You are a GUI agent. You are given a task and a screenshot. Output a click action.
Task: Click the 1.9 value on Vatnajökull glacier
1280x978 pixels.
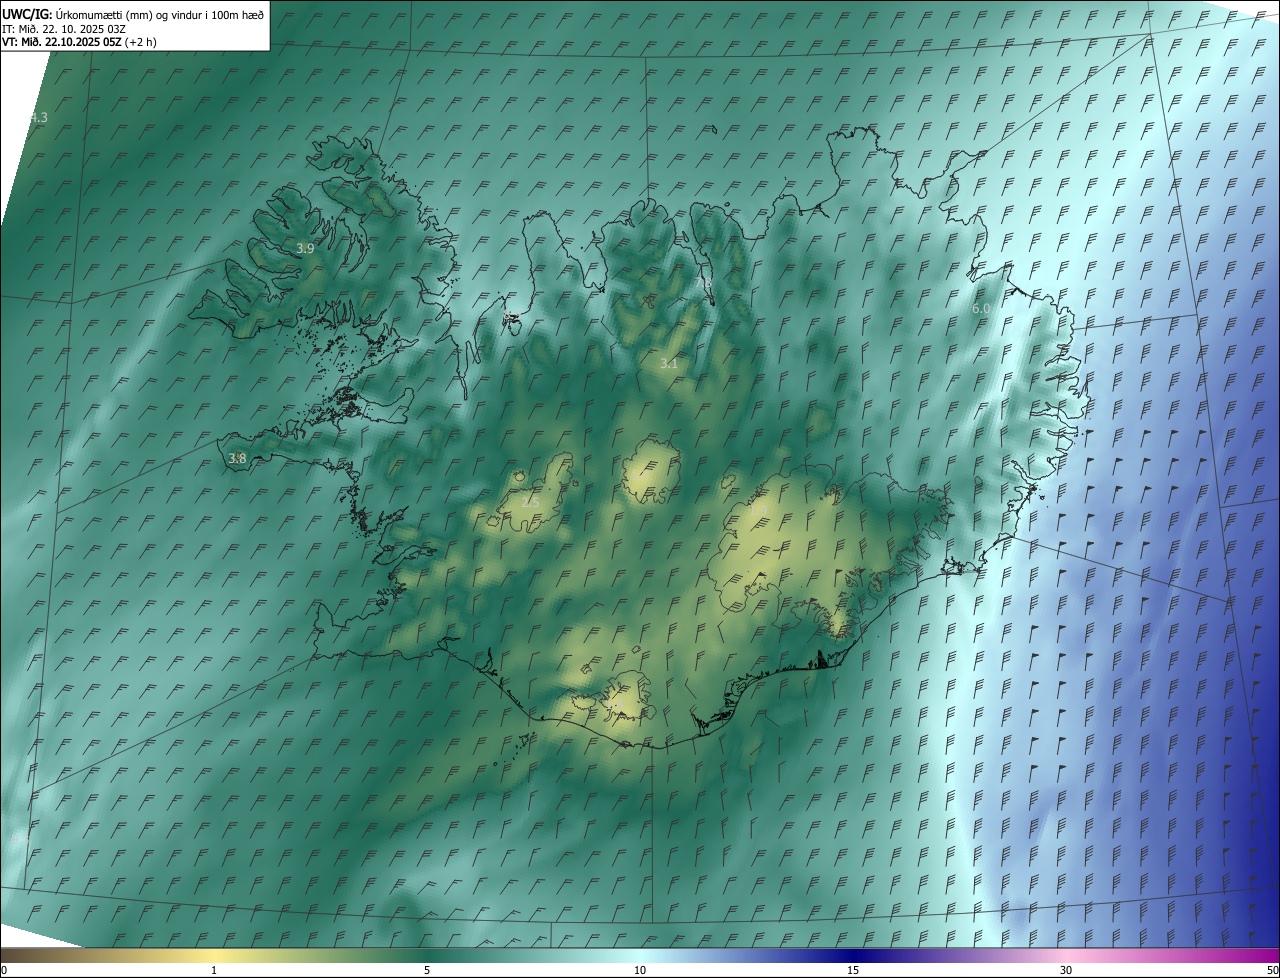759,511
